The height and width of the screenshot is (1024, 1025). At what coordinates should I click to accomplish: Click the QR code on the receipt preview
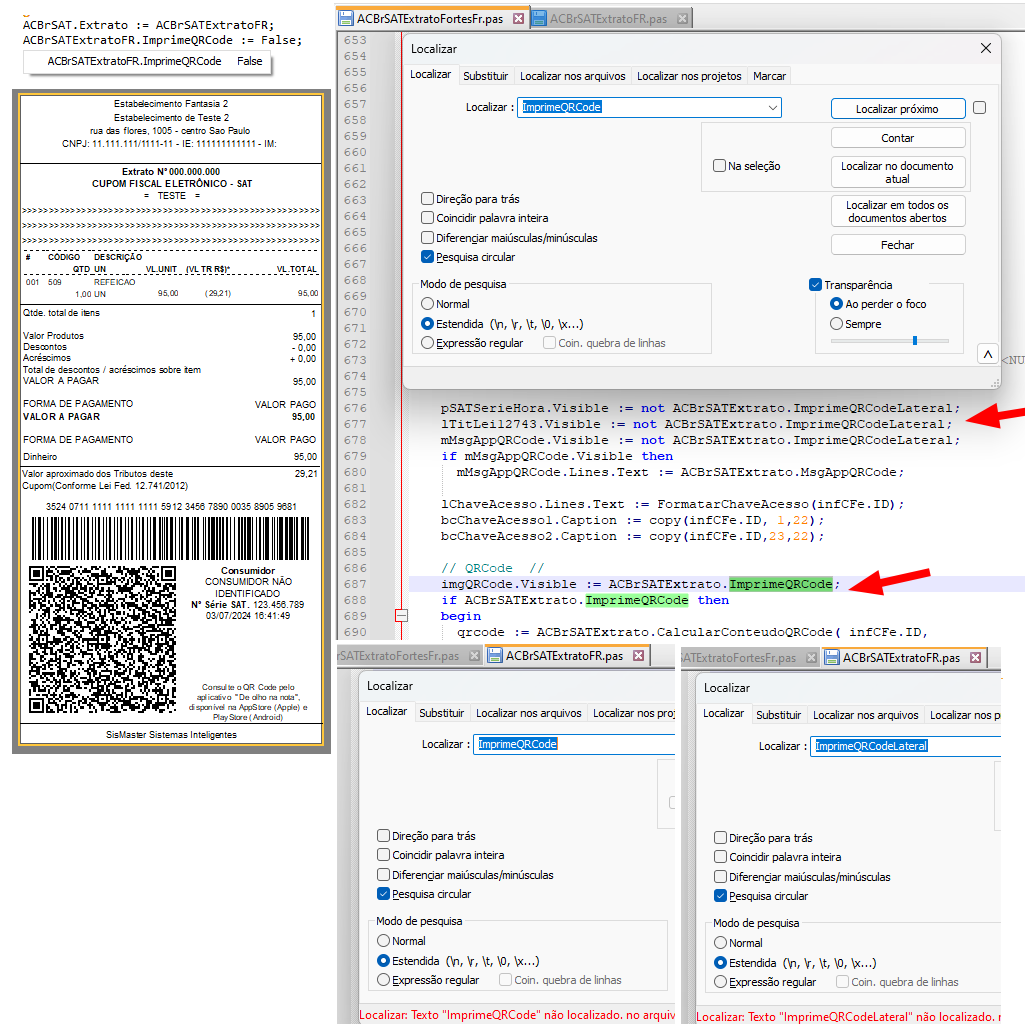103,640
